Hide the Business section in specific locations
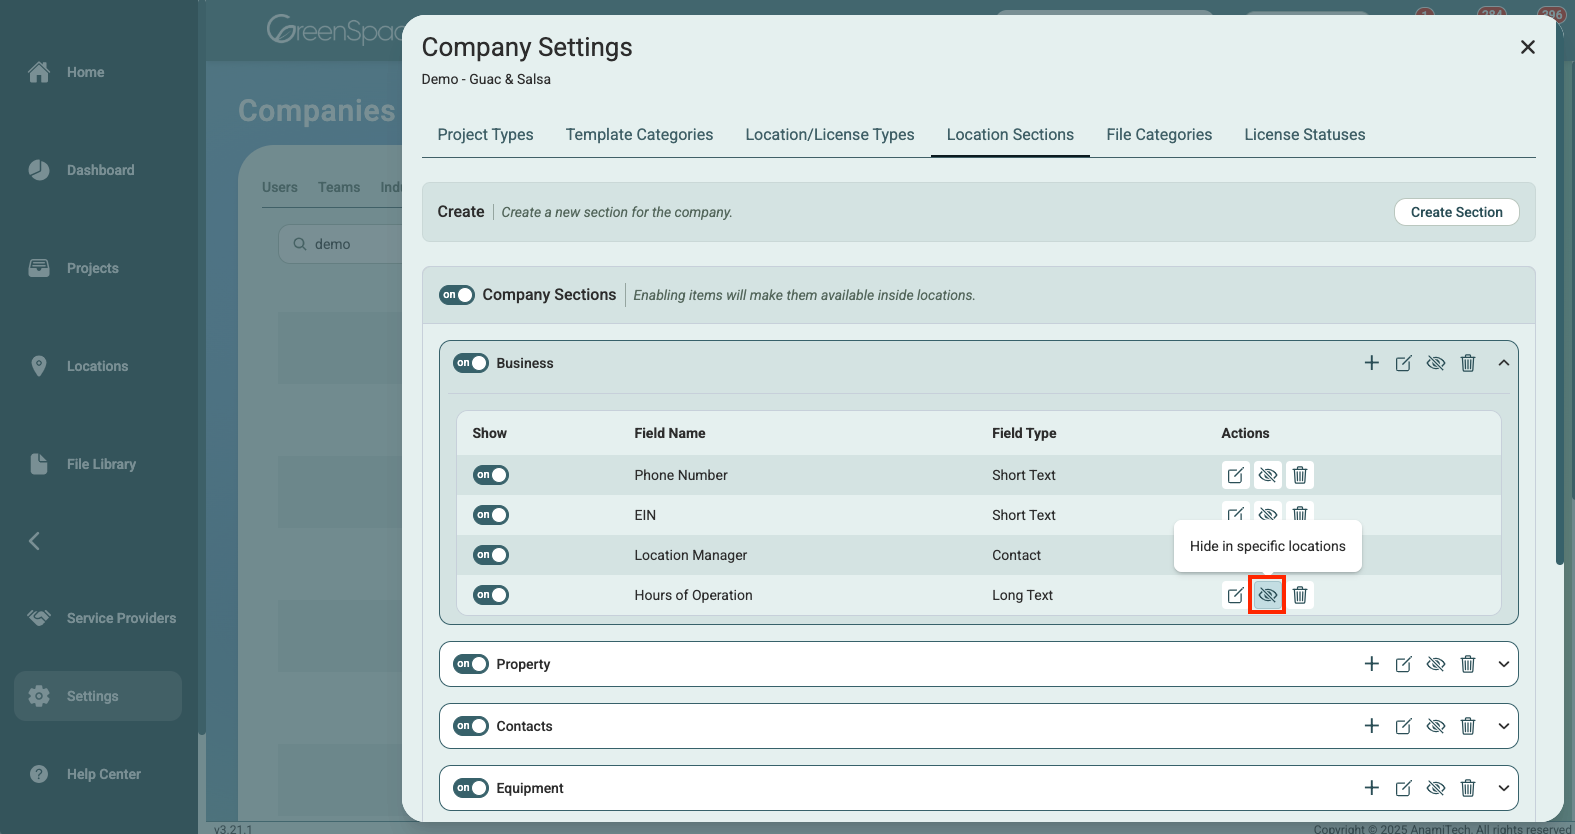The width and height of the screenshot is (1575, 834). [x=1435, y=363]
